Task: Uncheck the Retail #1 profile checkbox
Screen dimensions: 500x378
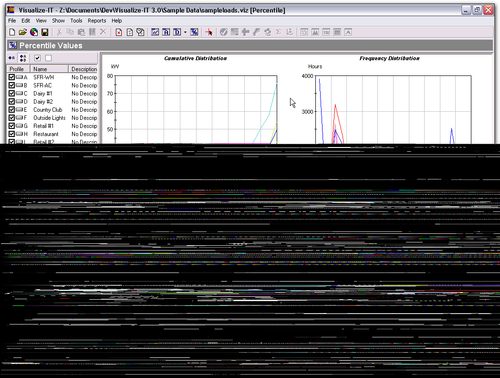Action: click(x=12, y=126)
